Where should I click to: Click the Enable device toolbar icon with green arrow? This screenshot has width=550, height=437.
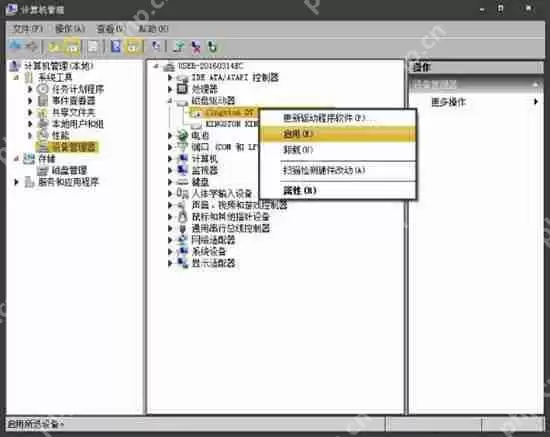[213, 47]
